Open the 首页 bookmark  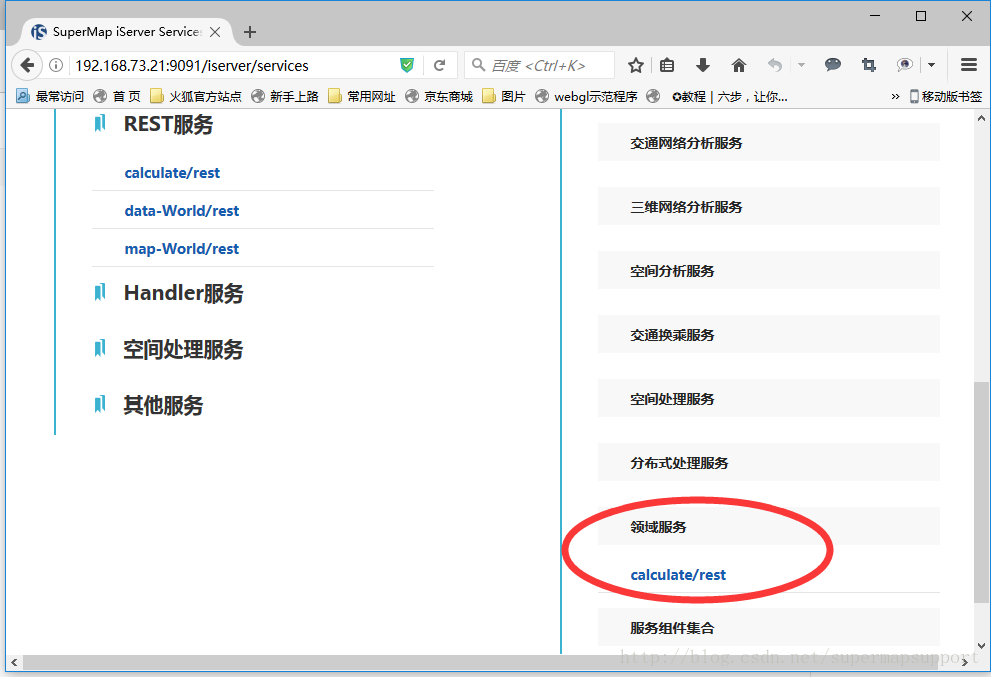coord(117,97)
